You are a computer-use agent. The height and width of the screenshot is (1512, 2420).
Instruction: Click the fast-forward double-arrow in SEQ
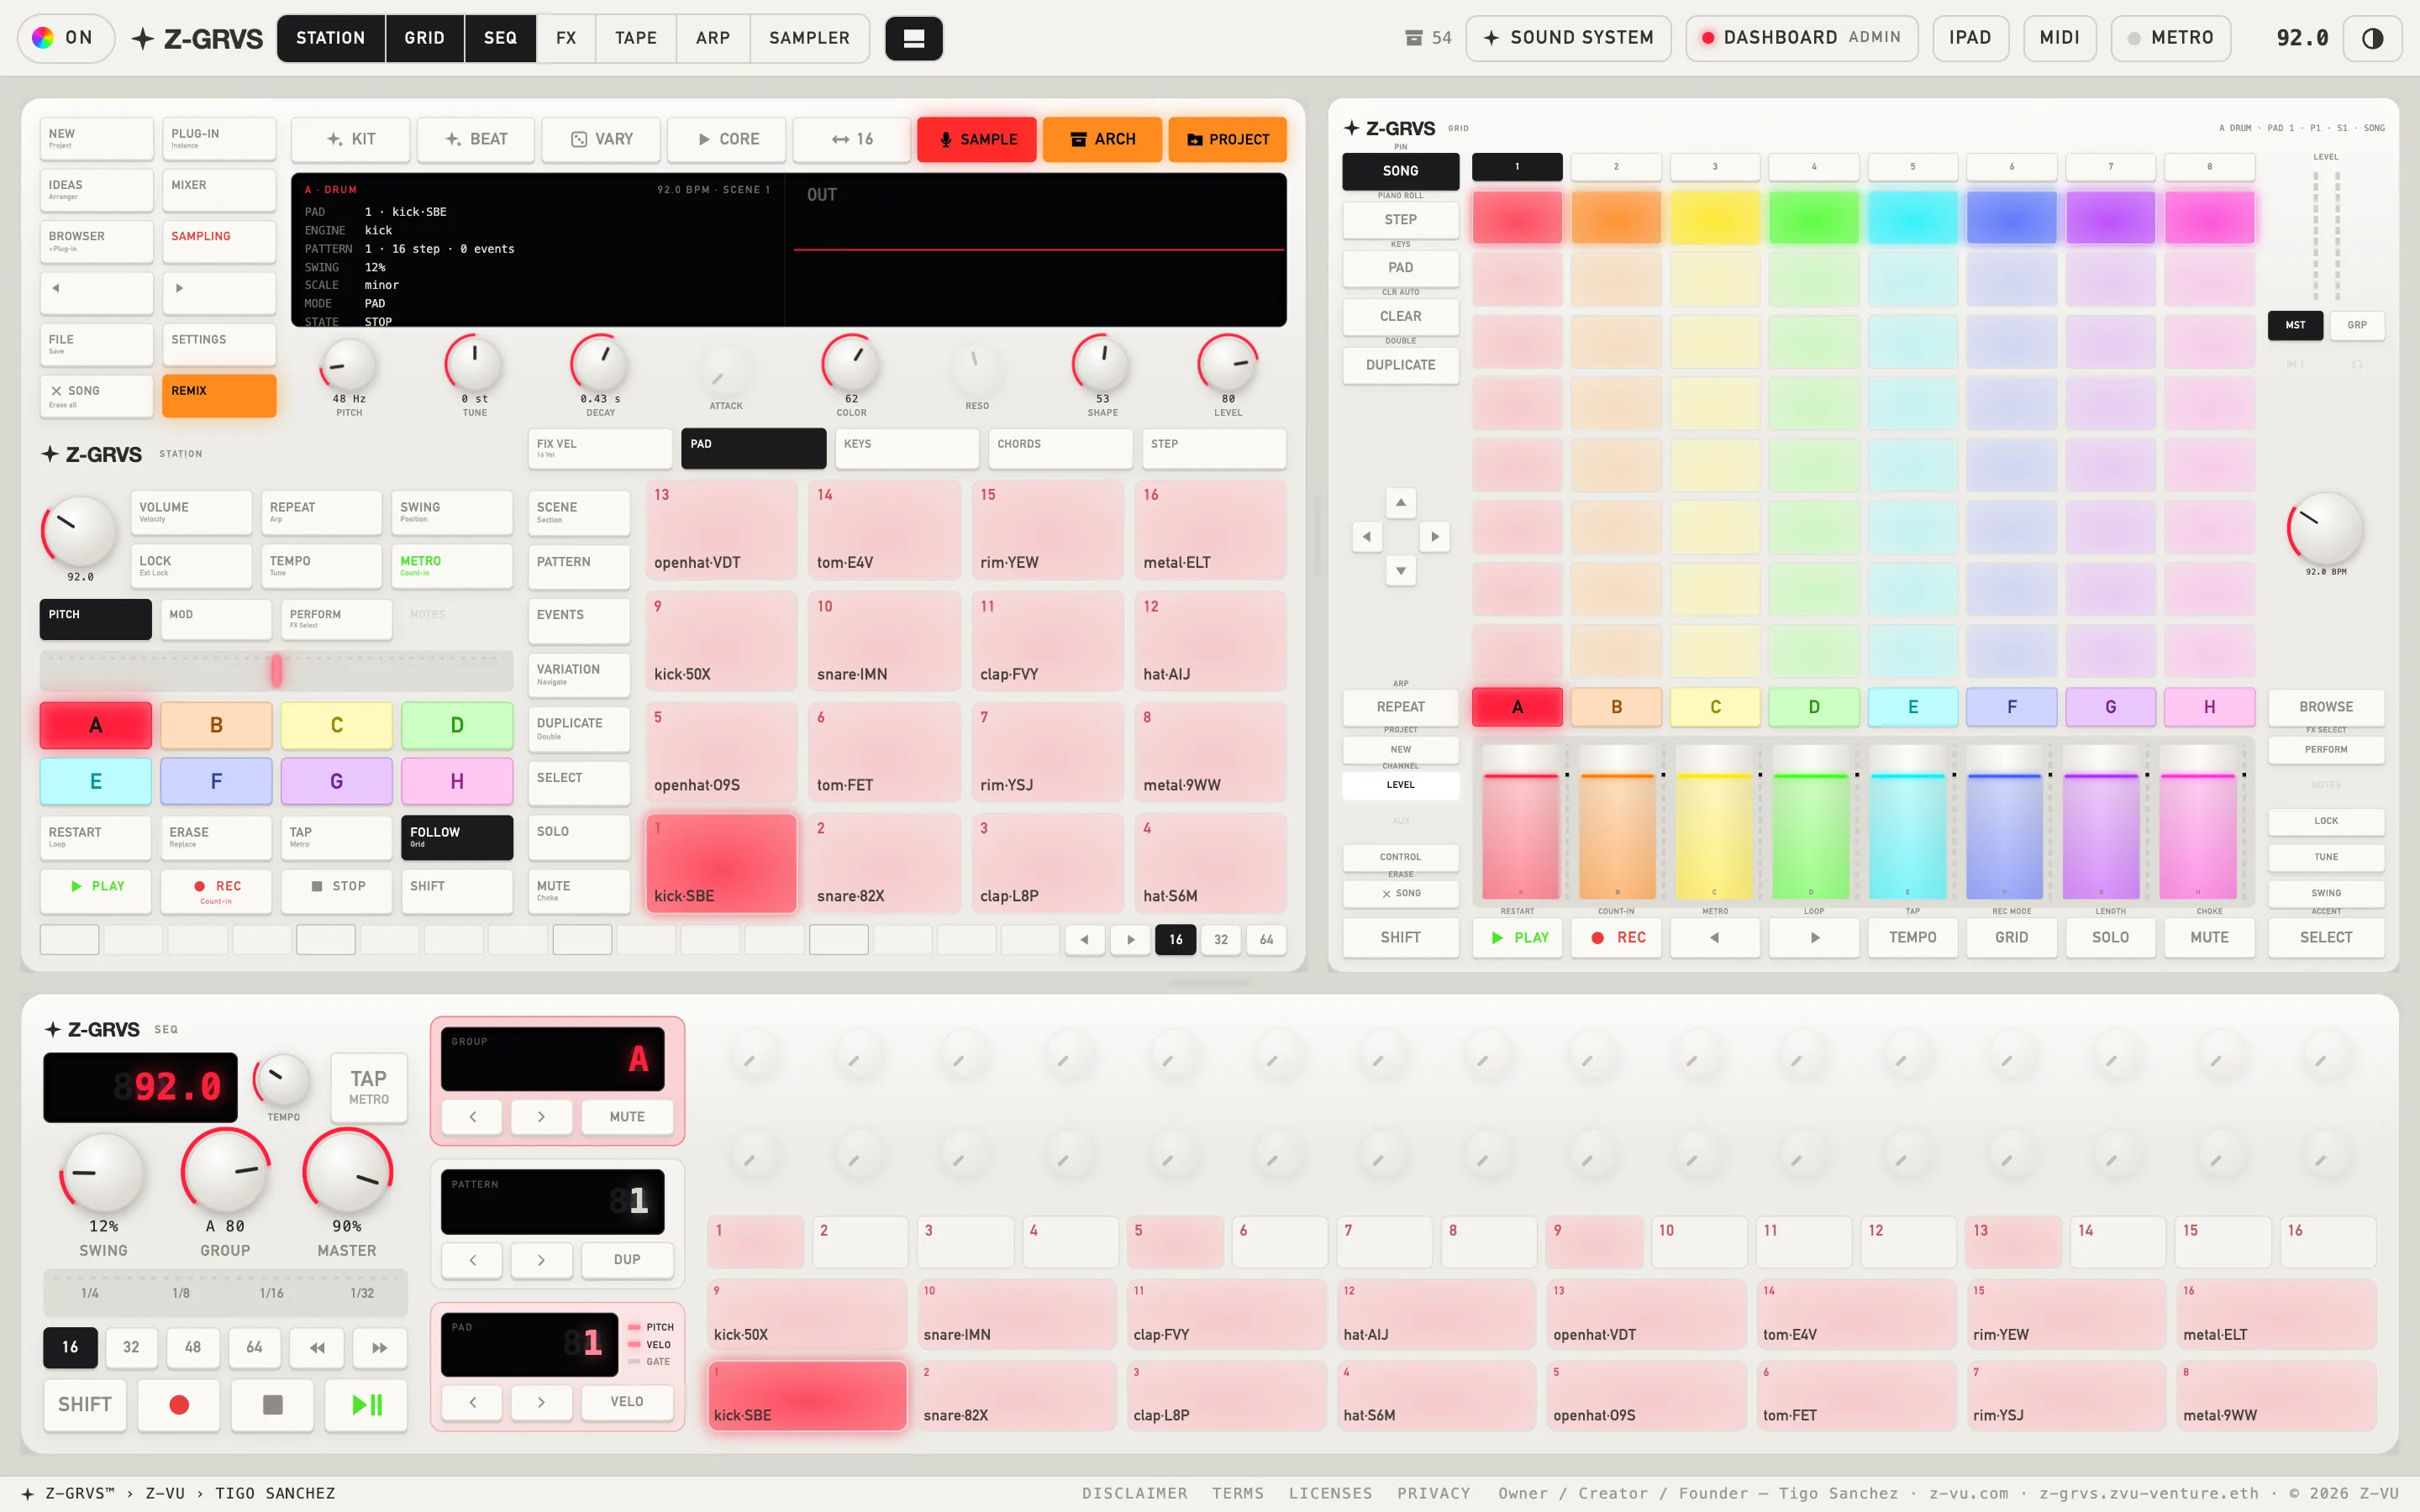pos(379,1347)
